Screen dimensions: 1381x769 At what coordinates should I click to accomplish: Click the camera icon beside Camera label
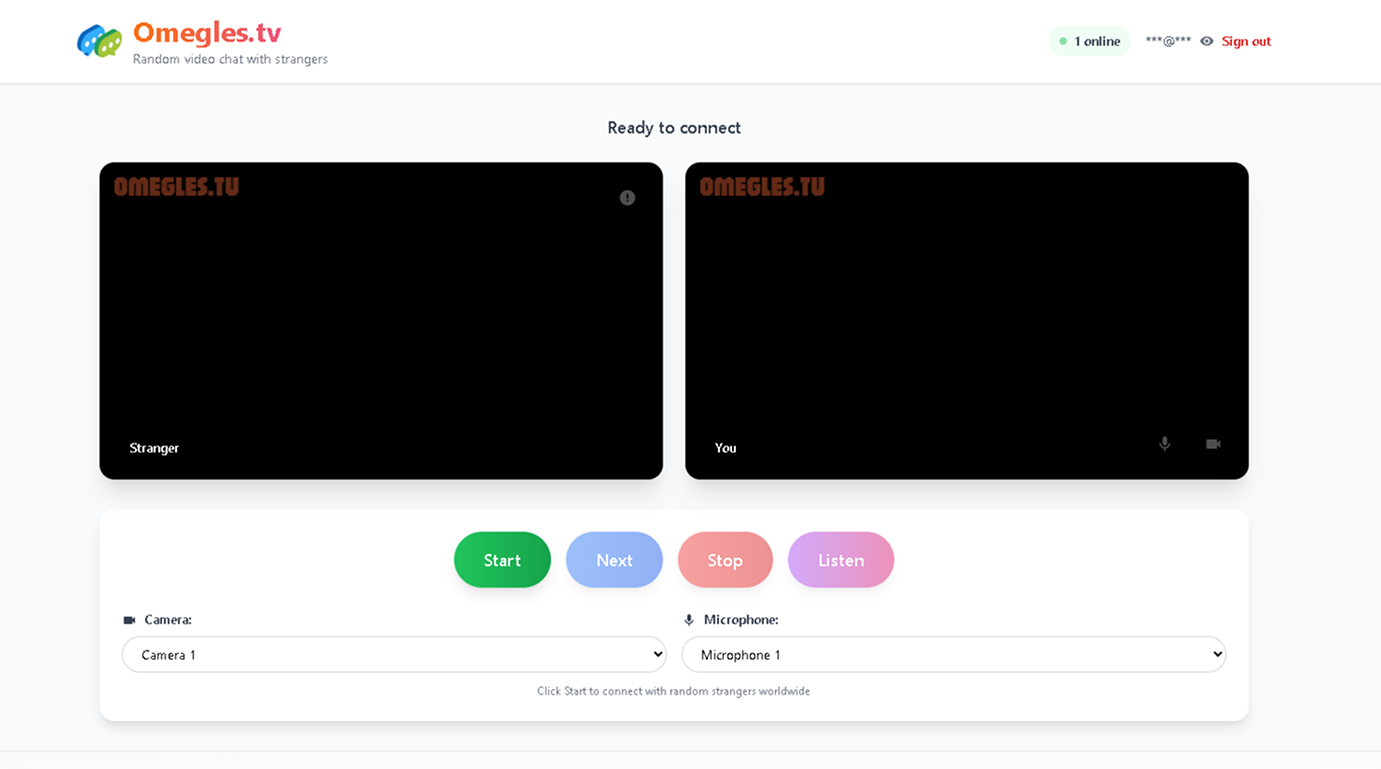point(129,620)
